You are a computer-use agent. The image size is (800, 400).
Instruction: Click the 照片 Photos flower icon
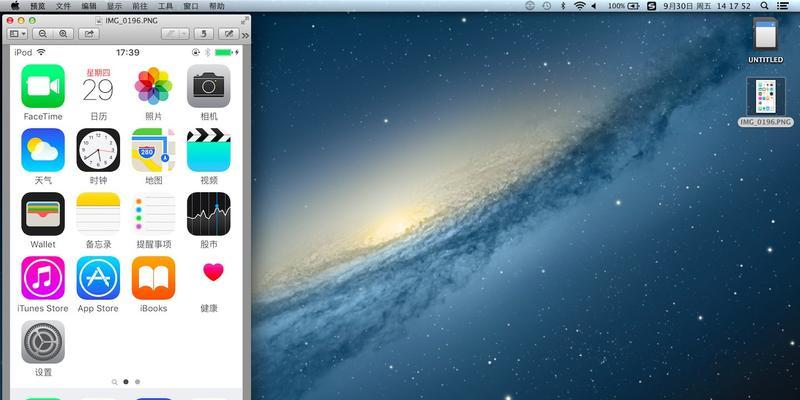[x=153, y=86]
